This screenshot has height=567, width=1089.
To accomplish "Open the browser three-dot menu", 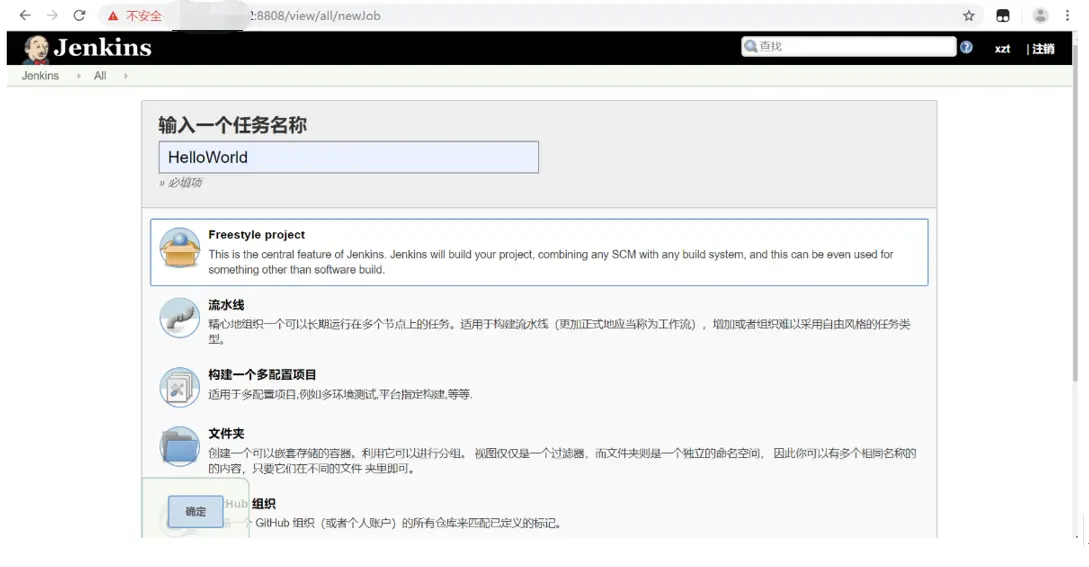I will coord(1067,15).
